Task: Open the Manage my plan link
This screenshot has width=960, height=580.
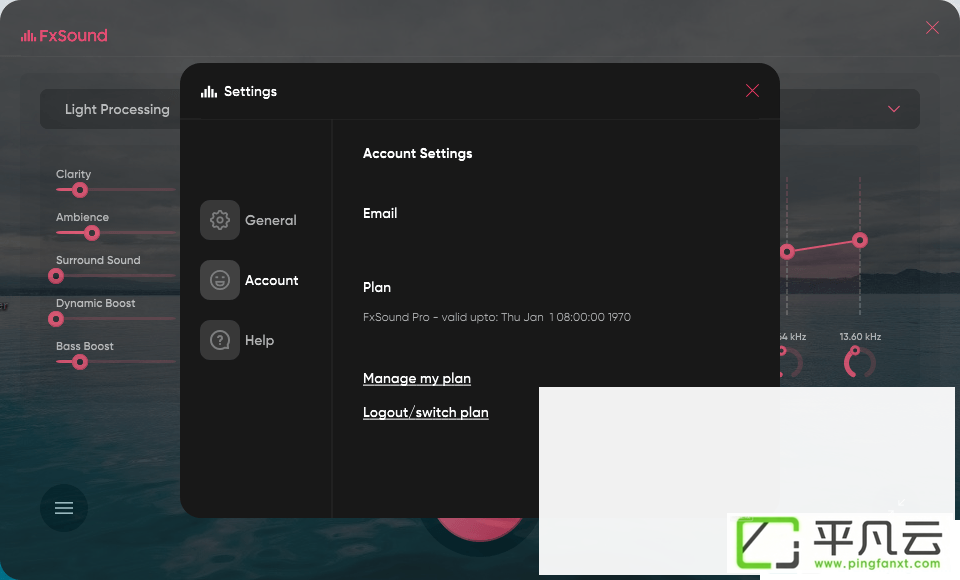Action: click(417, 379)
